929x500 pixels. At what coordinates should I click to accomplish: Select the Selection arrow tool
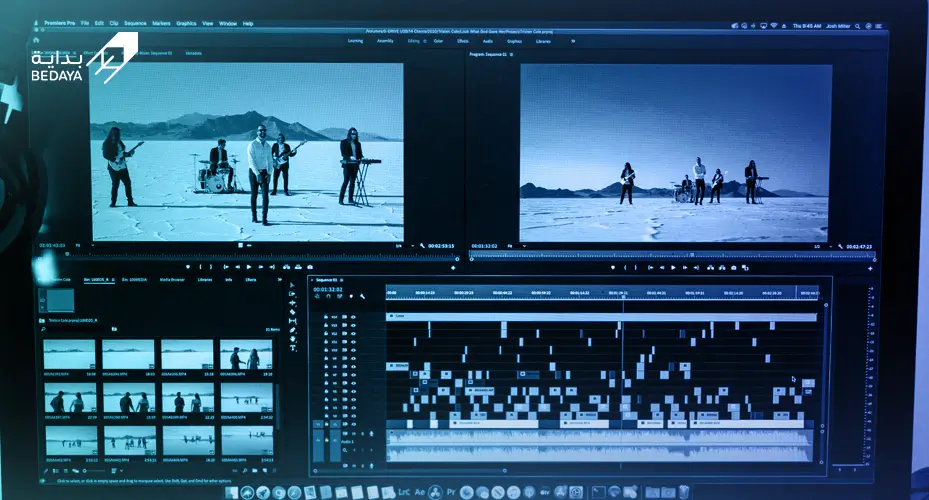(291, 286)
